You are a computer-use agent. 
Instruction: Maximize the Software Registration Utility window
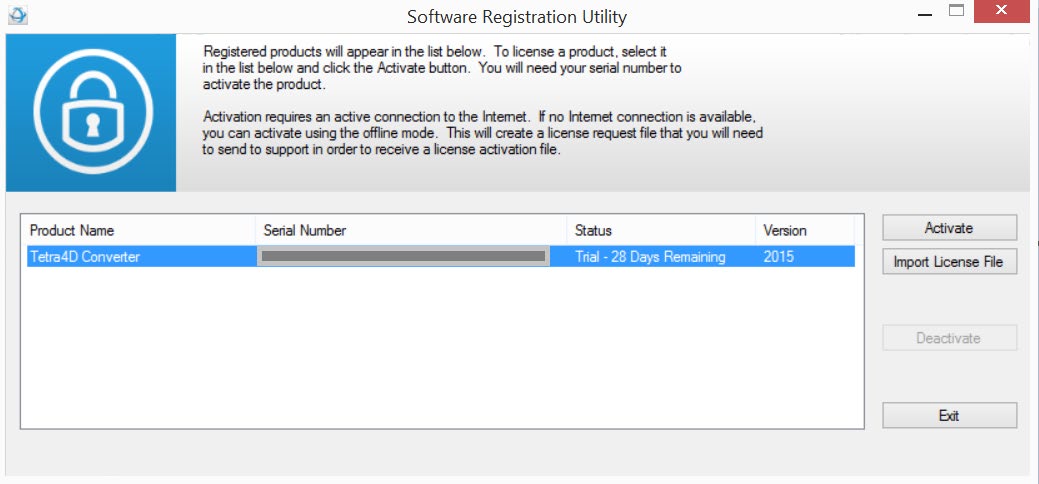[956, 11]
